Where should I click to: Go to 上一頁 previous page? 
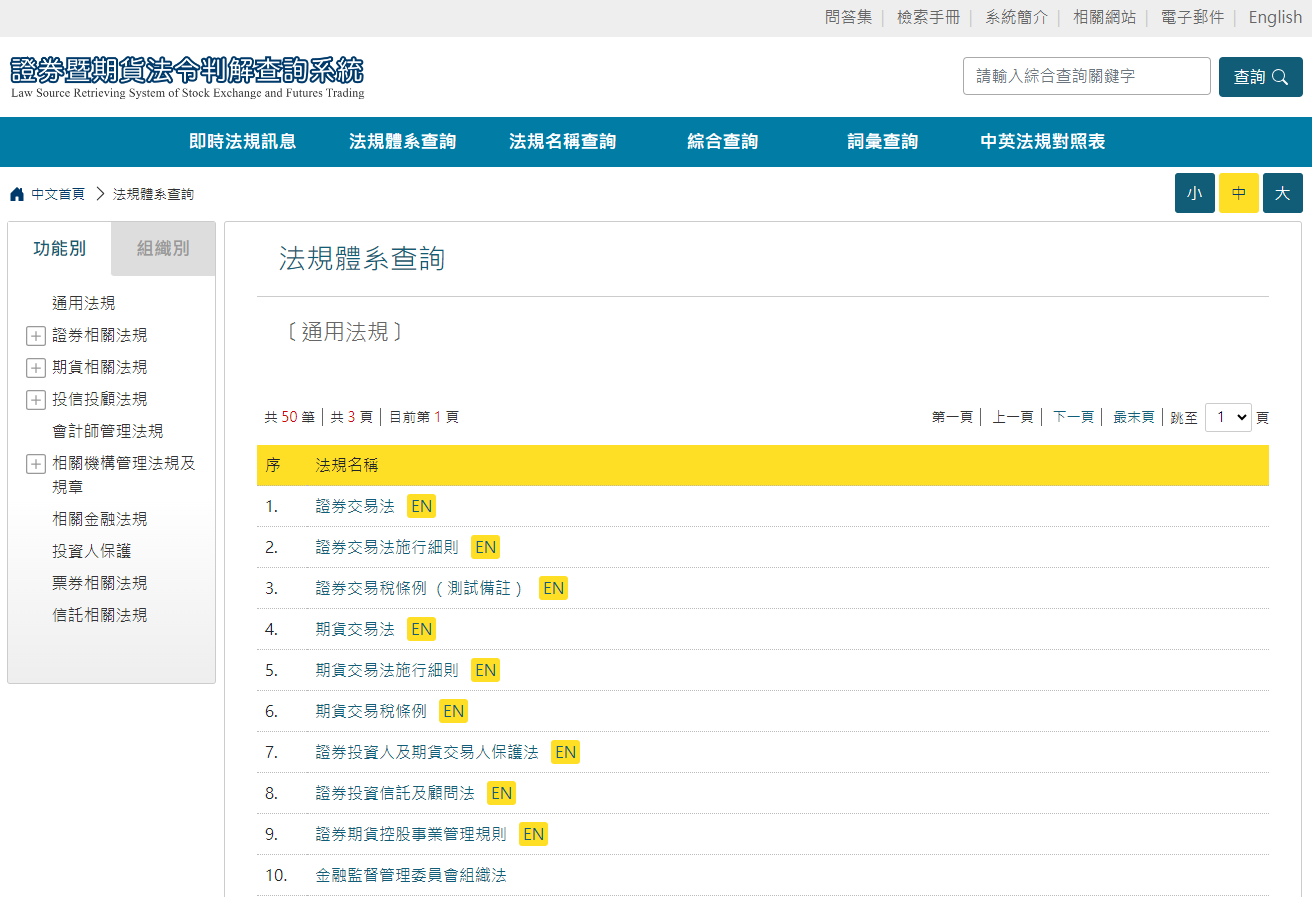pyautogui.click(x=1013, y=417)
